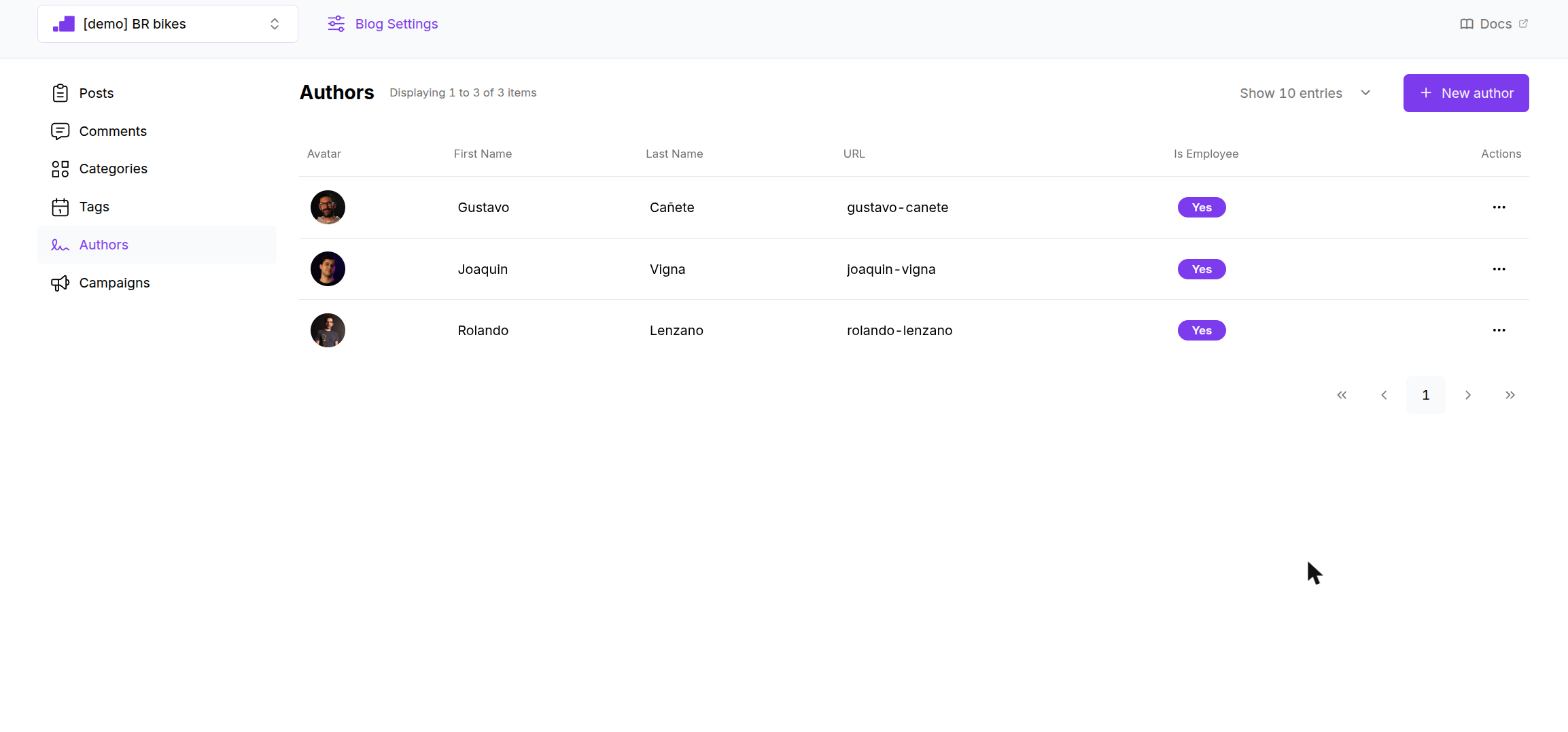Expand the Show 10 entries dropdown

click(1305, 93)
